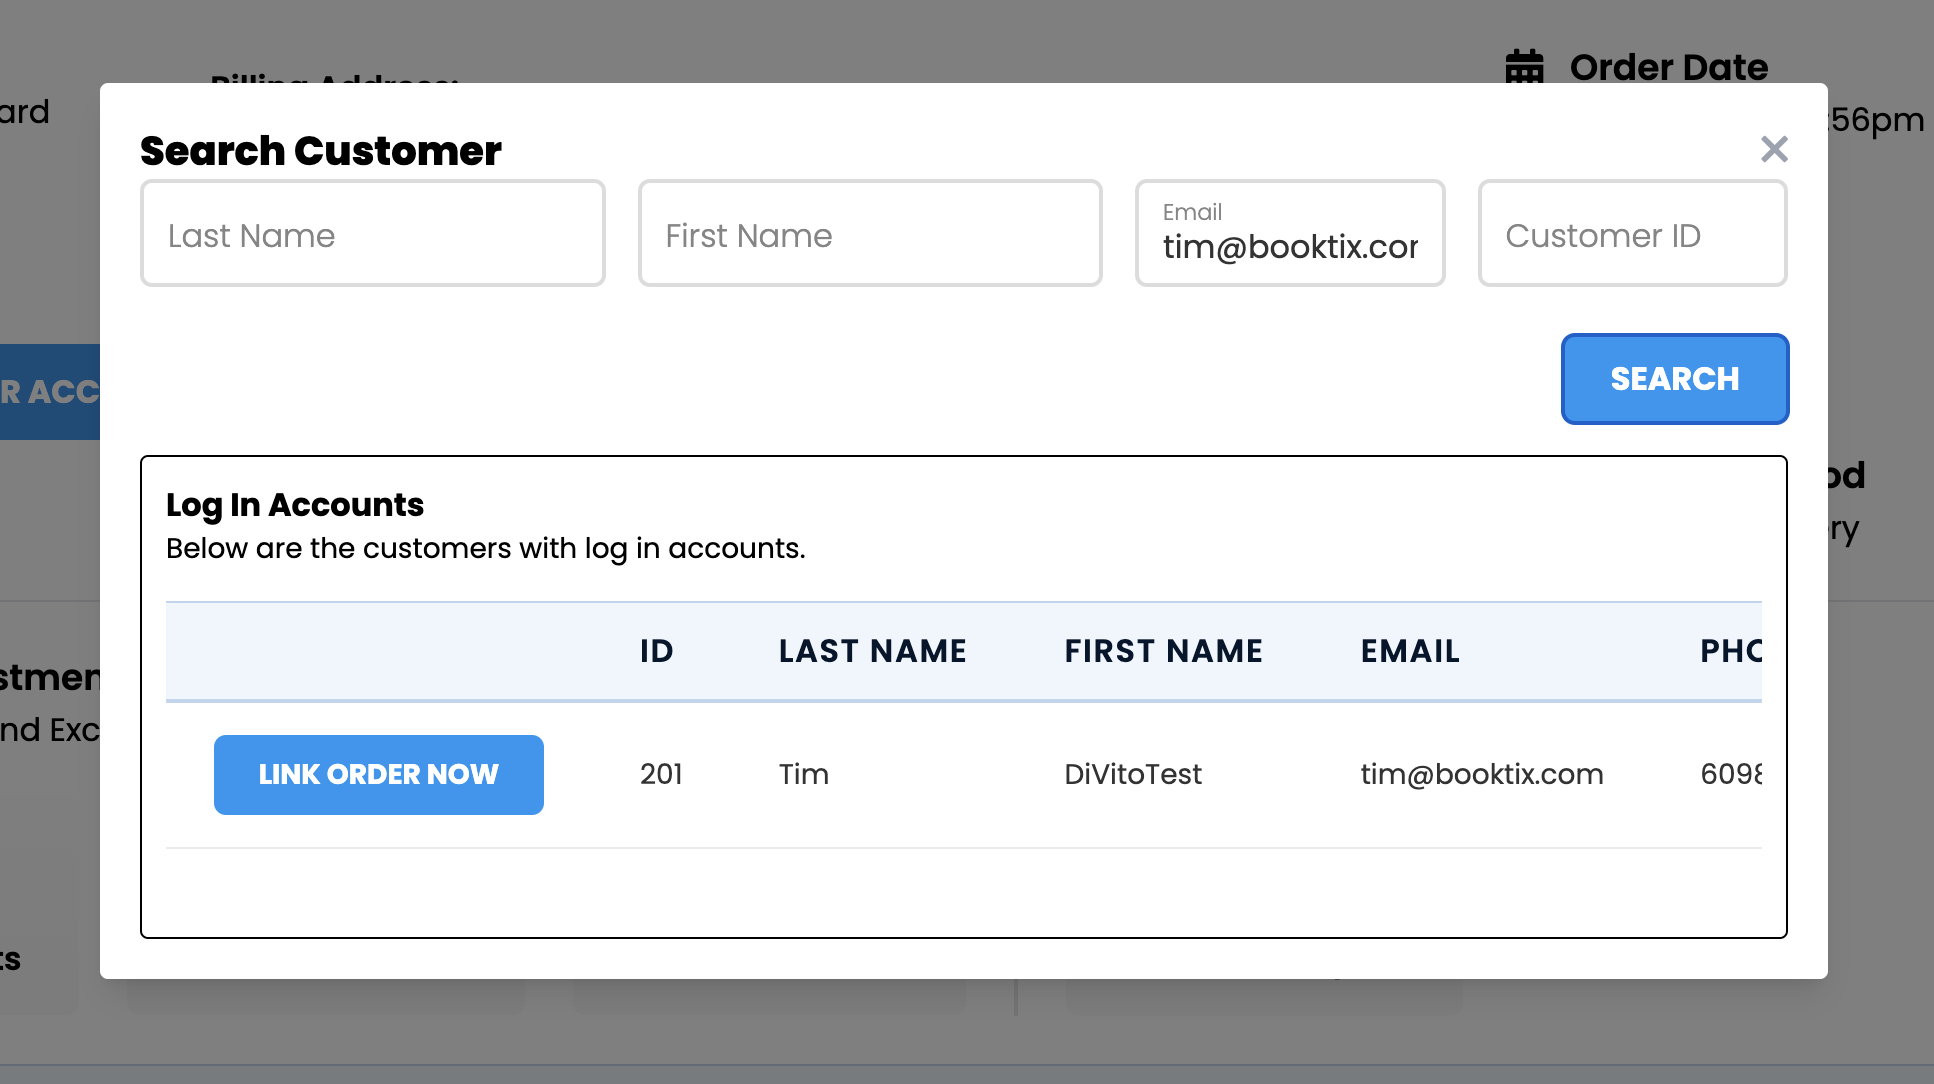Click the Log In Accounts heading
The height and width of the screenshot is (1084, 1934).
[x=295, y=505]
